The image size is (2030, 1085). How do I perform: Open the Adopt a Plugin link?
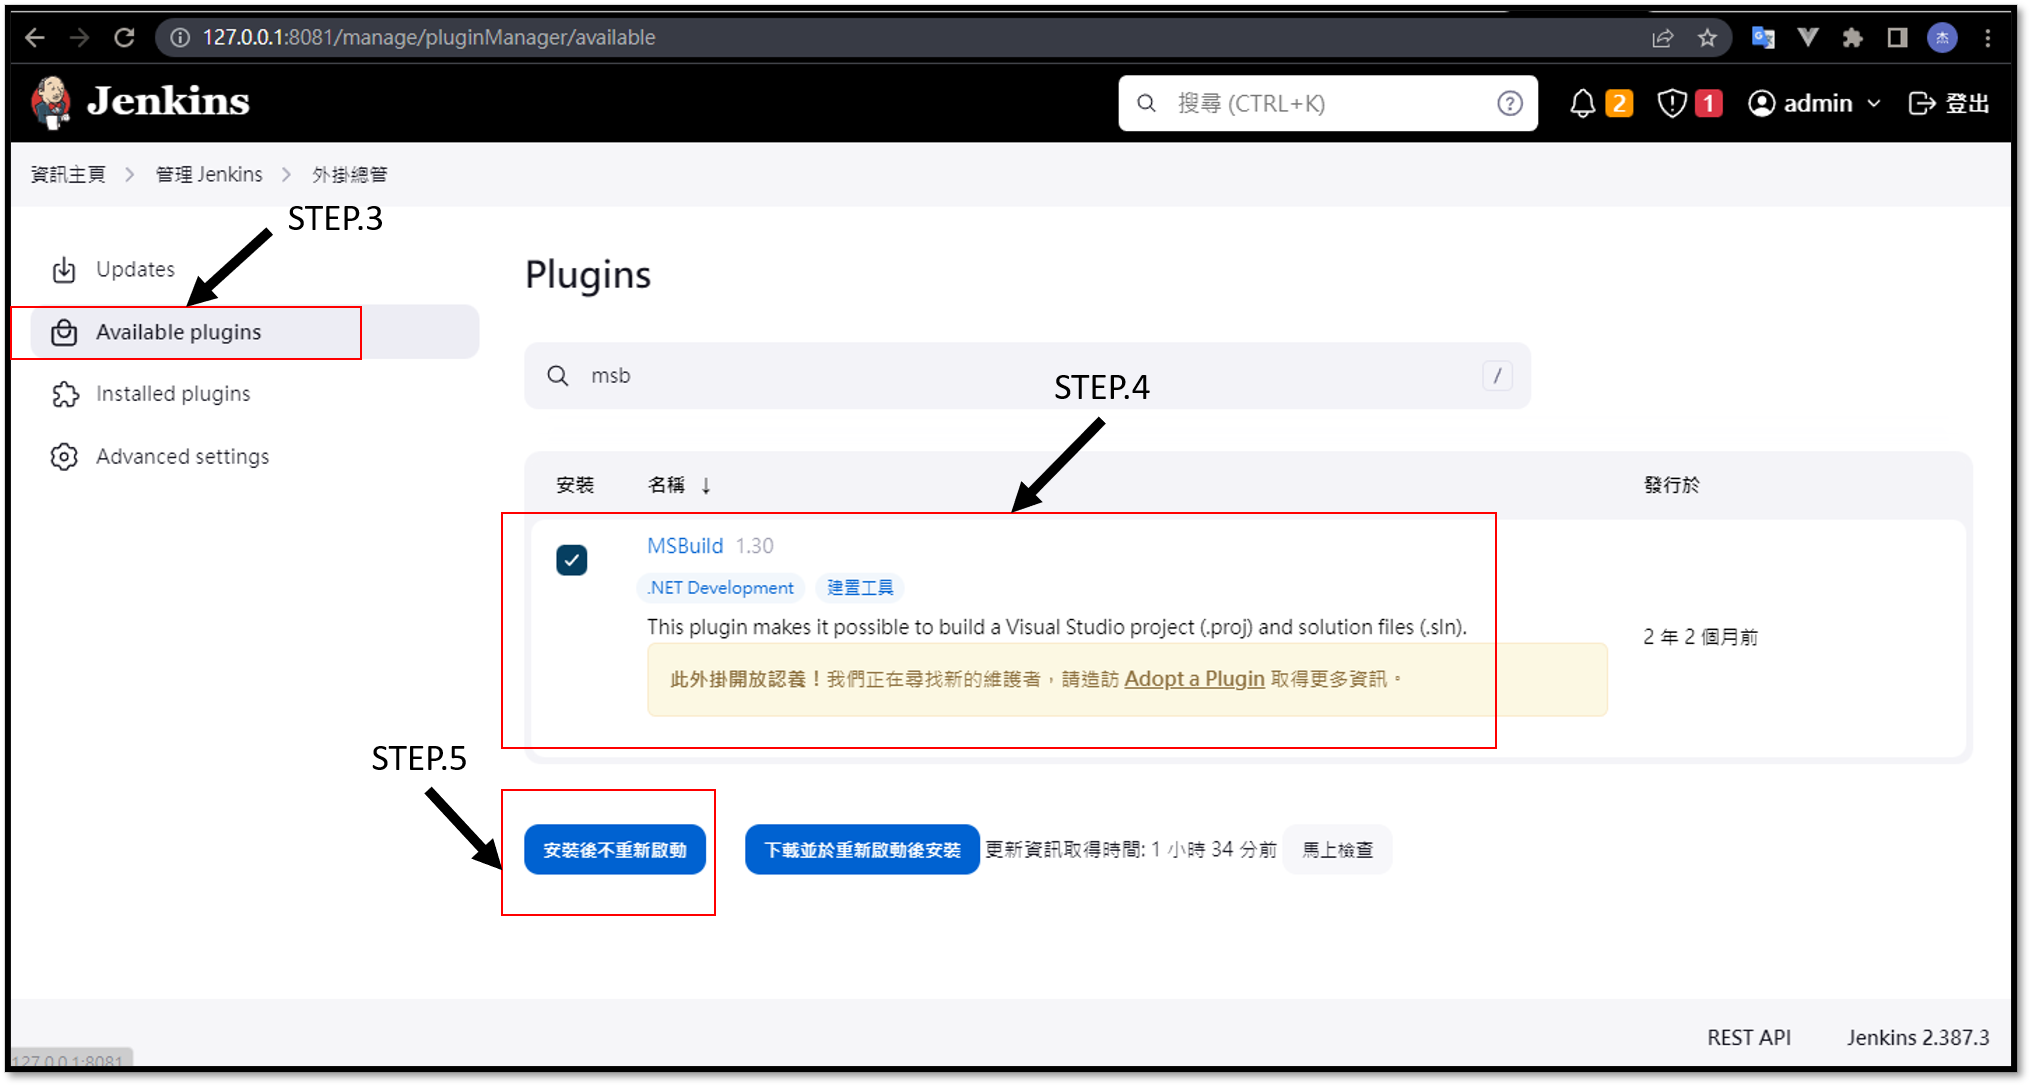tap(1194, 679)
